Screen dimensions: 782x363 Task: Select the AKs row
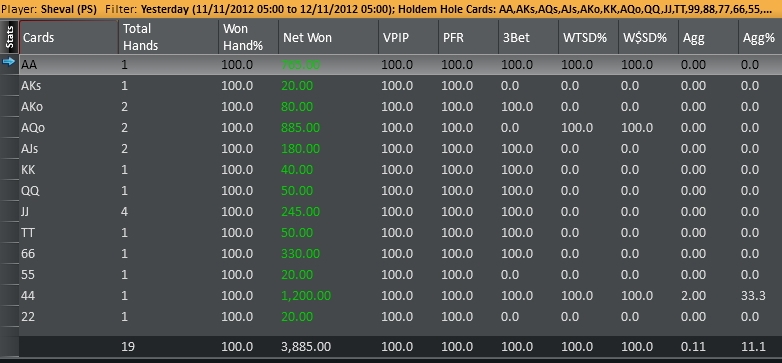click(x=400, y=86)
